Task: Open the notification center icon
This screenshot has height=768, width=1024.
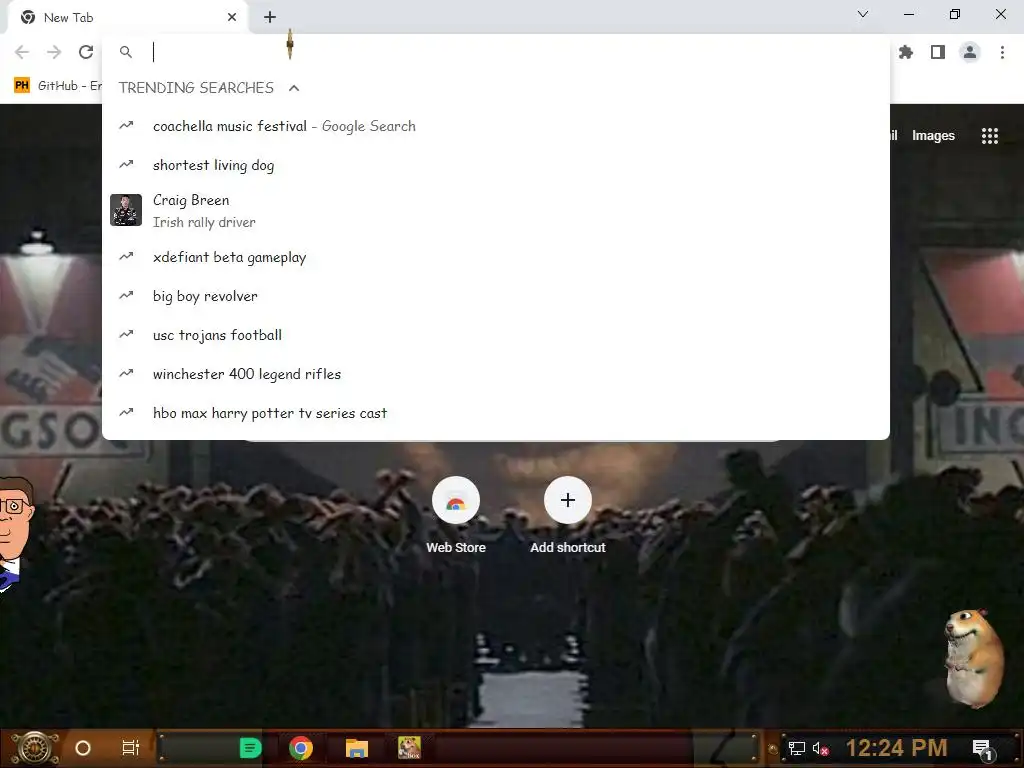Action: (x=982, y=749)
